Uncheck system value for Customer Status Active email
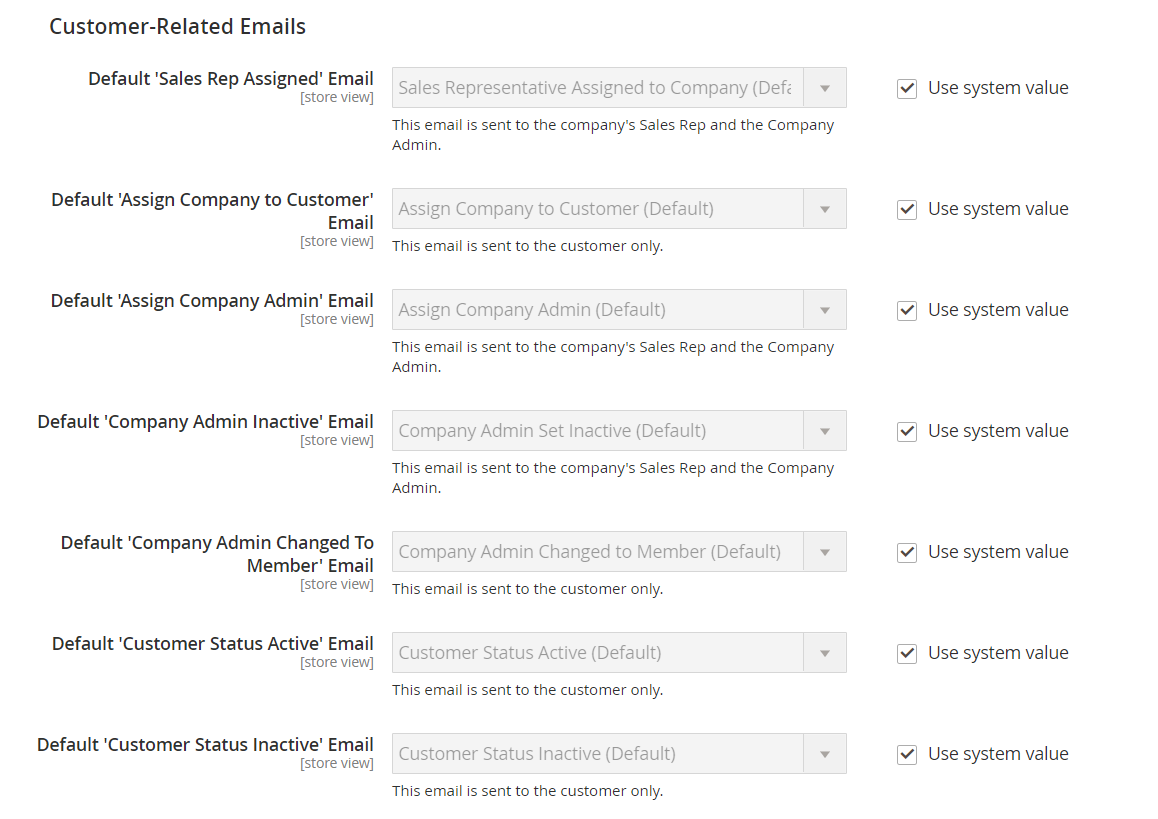1158x819 pixels. [x=907, y=654]
